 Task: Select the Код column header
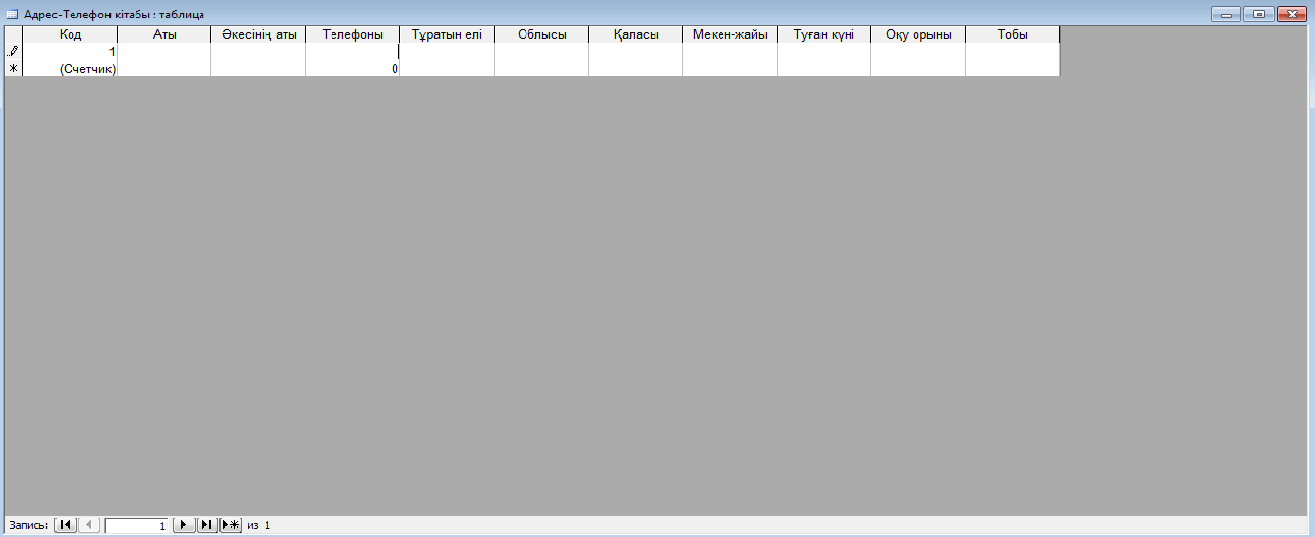(x=70, y=34)
